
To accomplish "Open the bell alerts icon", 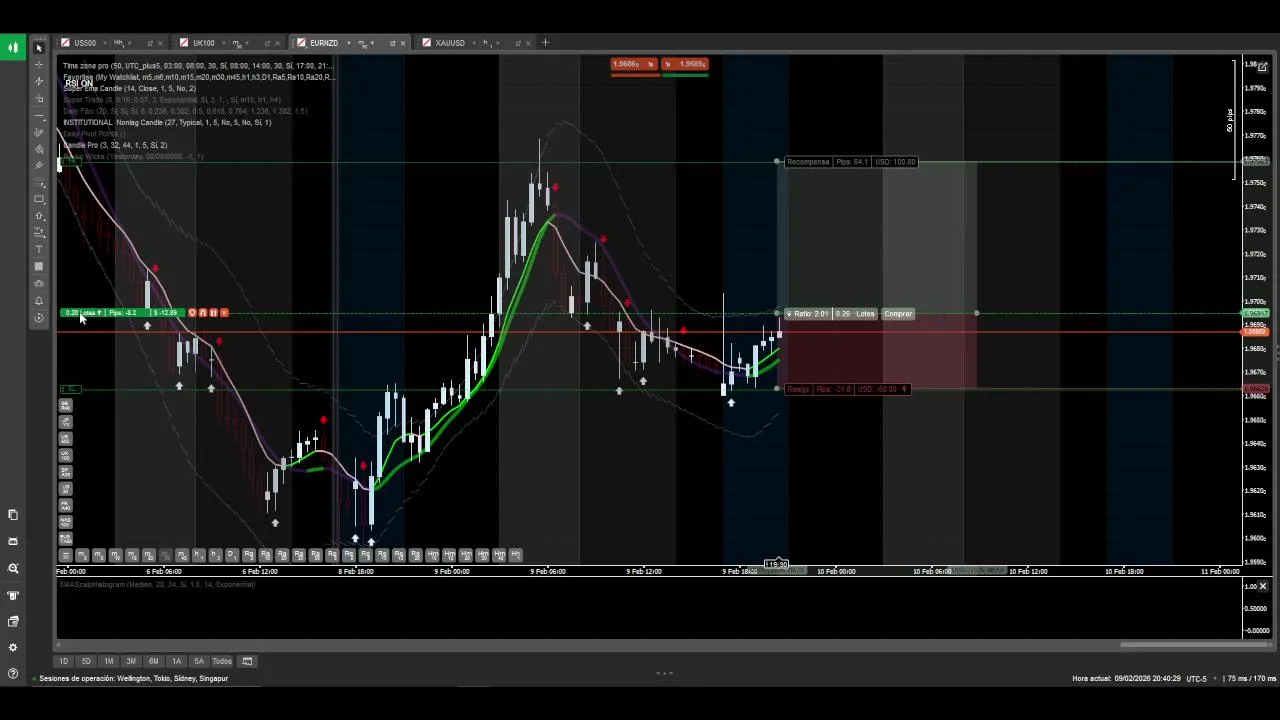I will [x=39, y=300].
